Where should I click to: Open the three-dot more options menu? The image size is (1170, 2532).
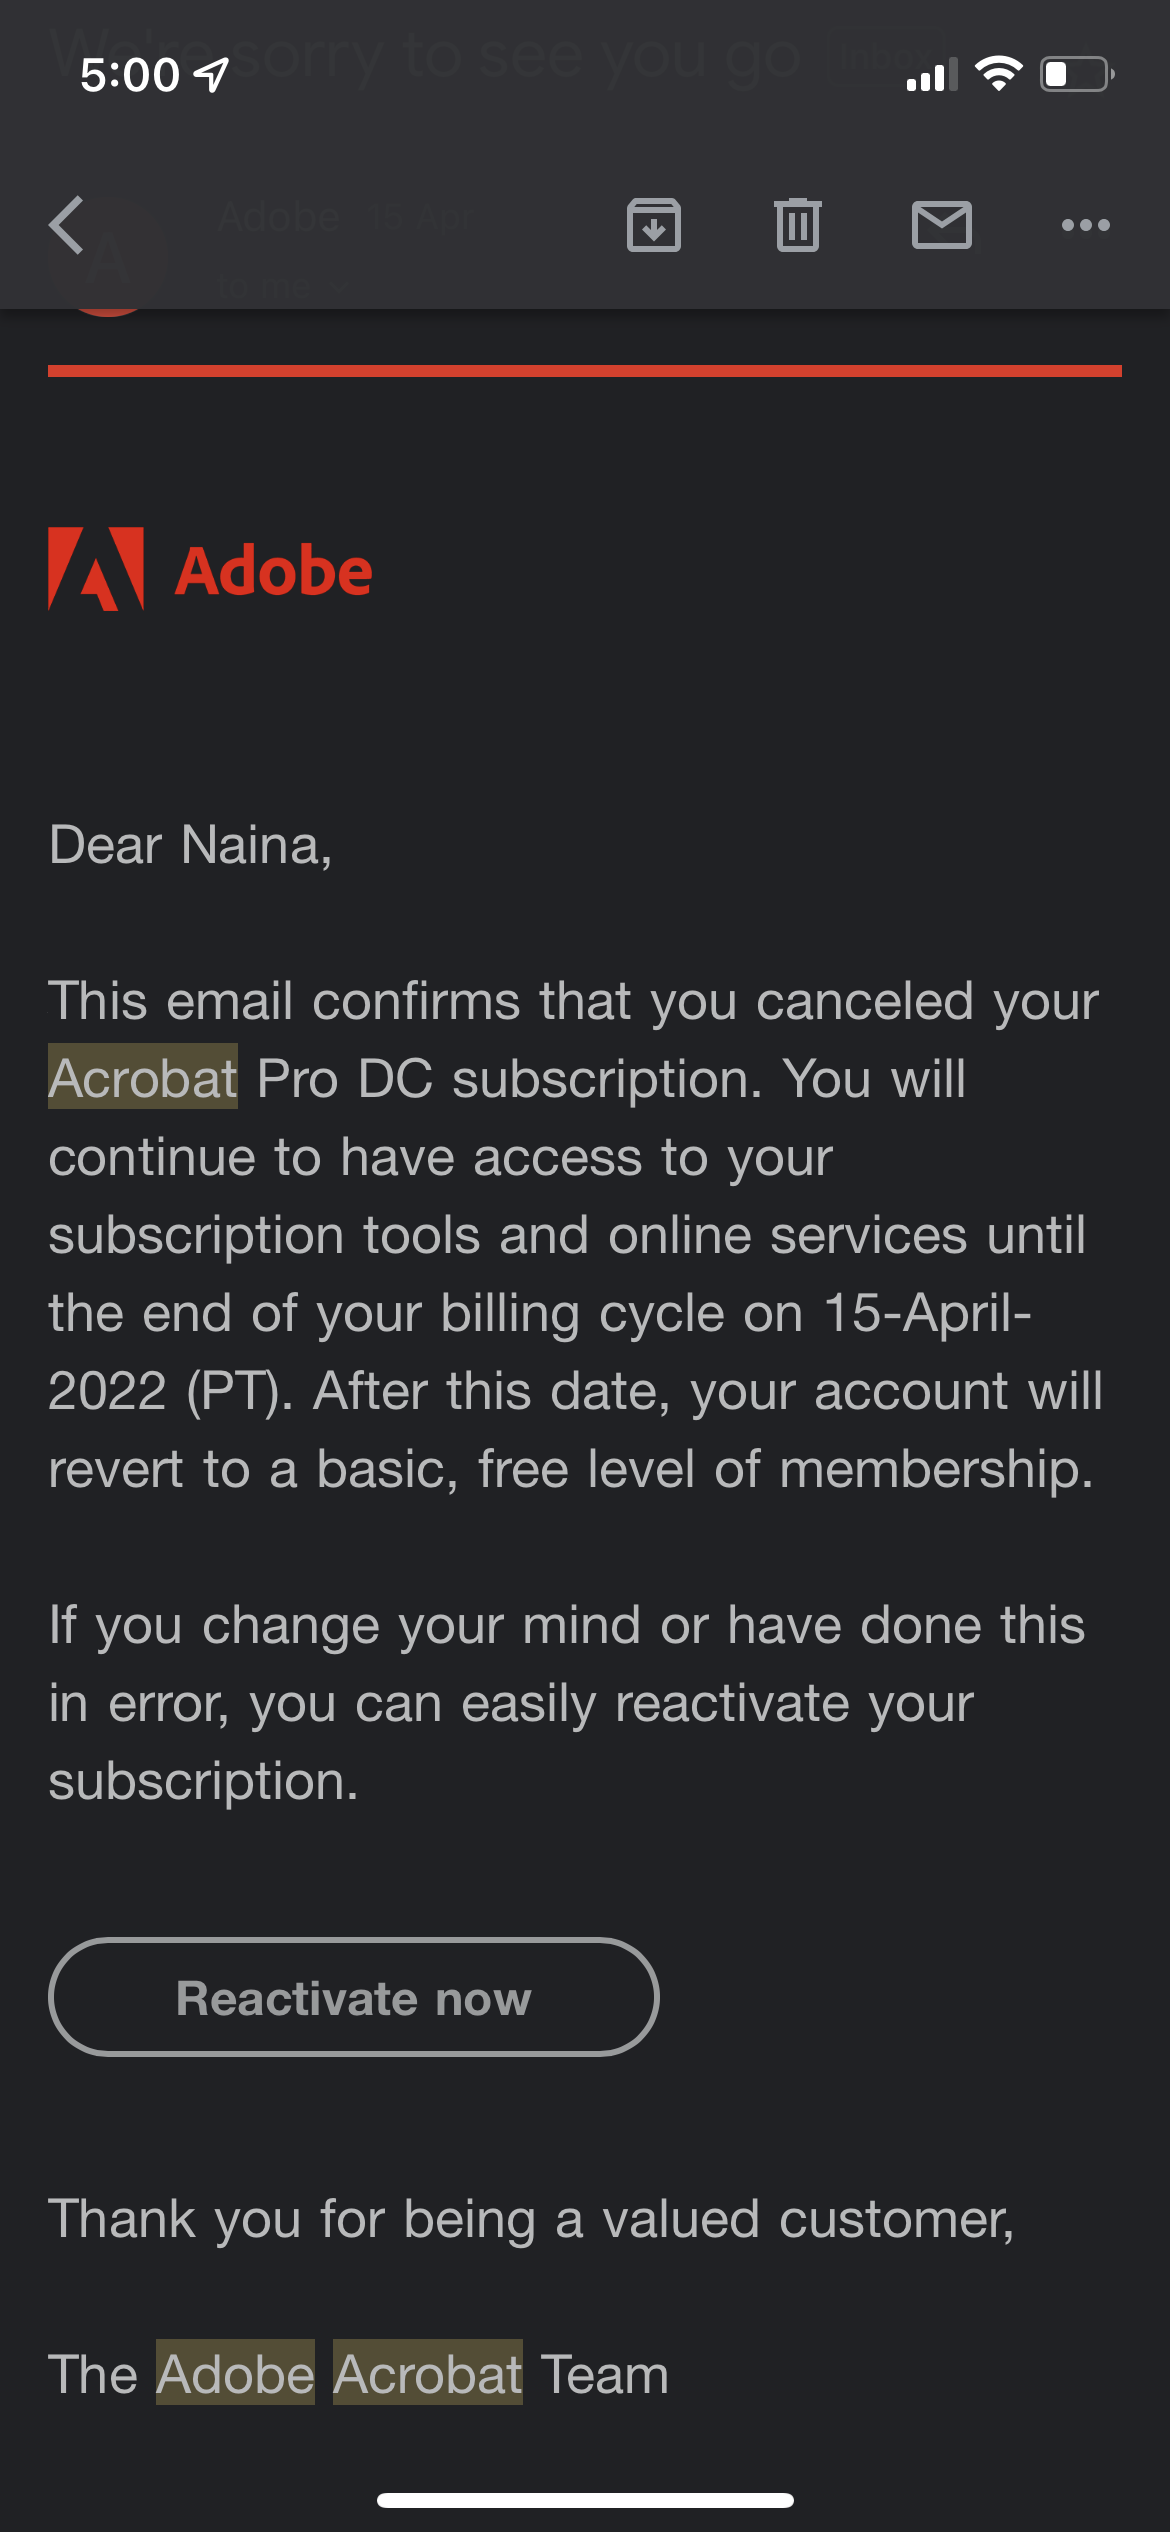coord(1086,225)
